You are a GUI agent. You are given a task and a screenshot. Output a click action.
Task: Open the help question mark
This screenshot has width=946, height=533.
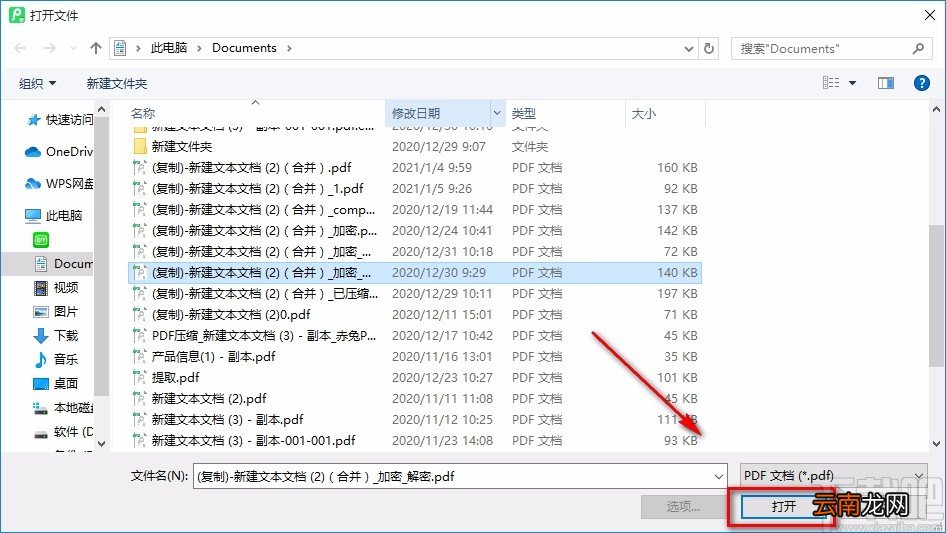click(x=922, y=83)
